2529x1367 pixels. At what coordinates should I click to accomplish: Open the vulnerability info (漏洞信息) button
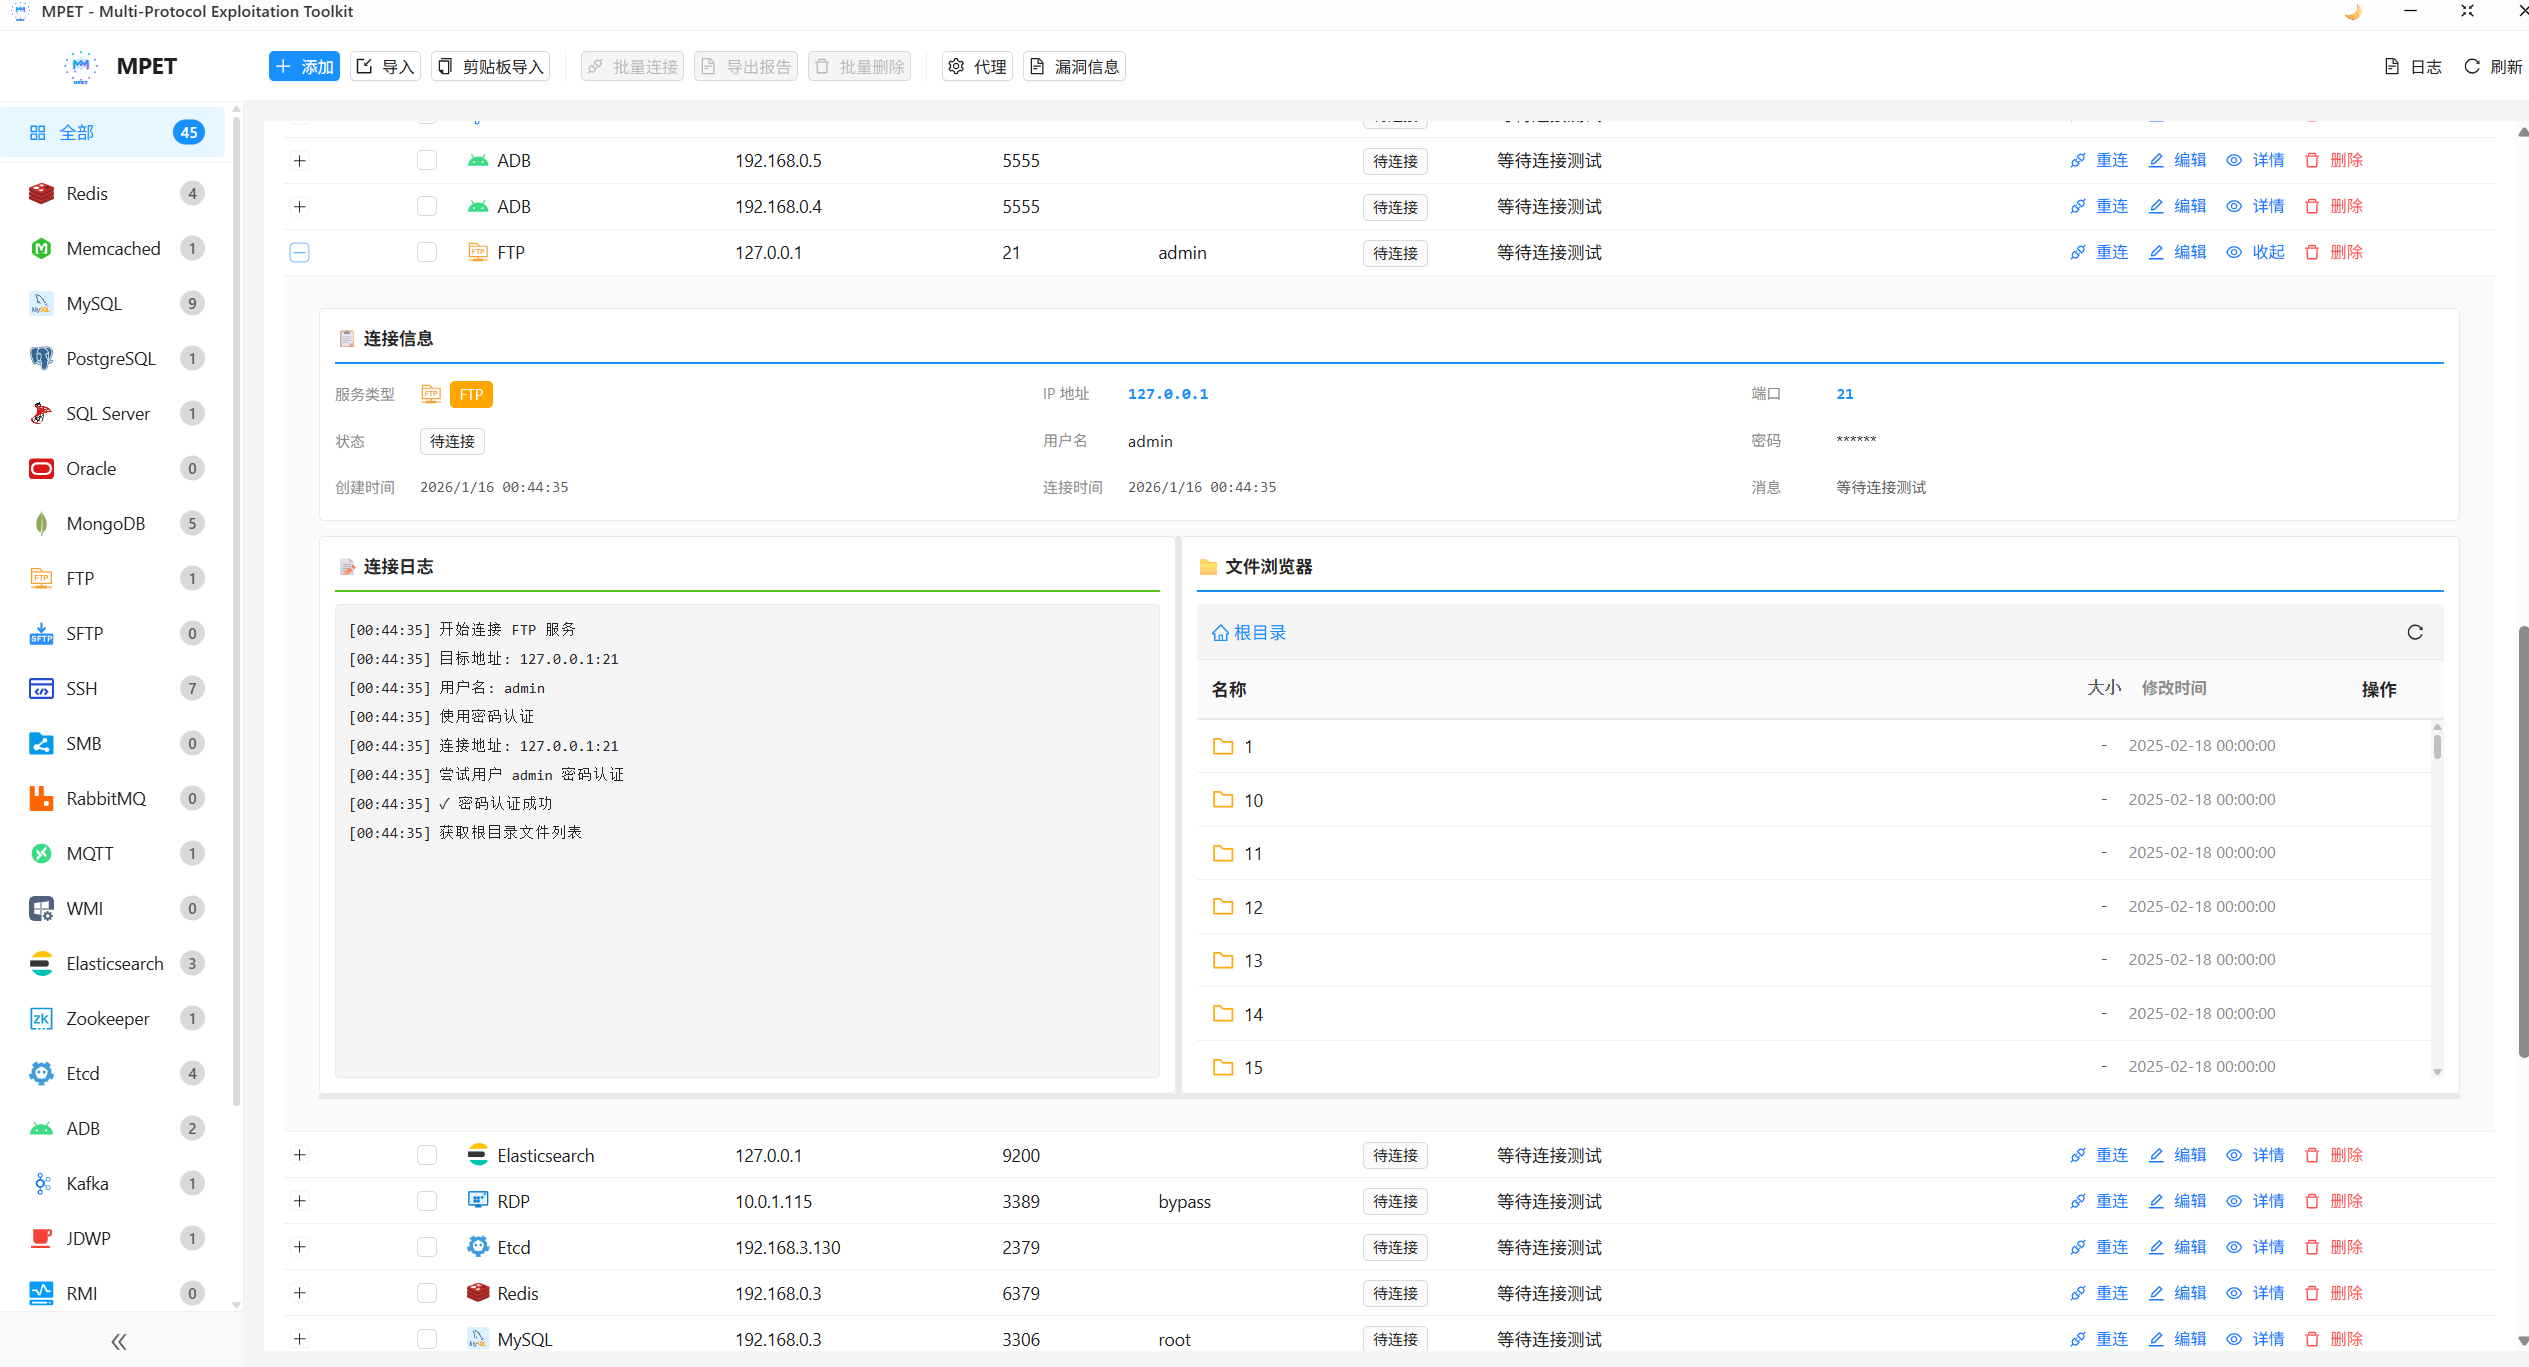(1074, 66)
